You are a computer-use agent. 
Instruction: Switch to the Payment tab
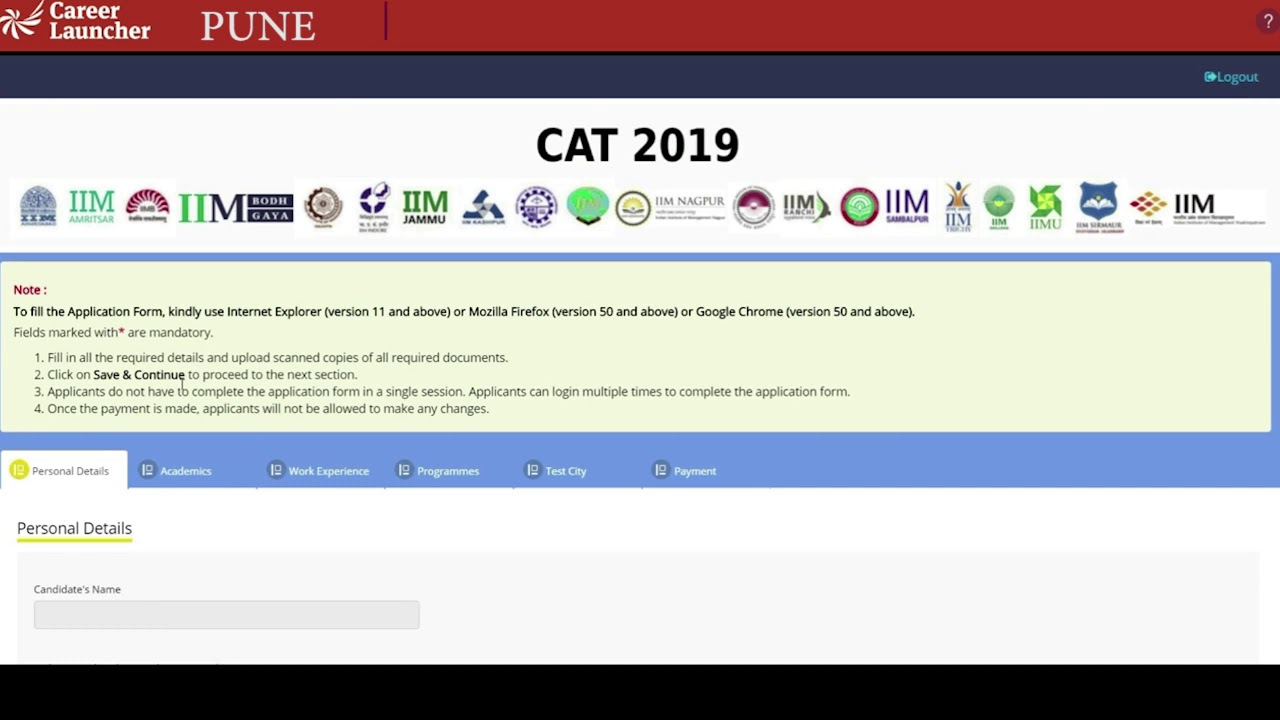[685, 470]
